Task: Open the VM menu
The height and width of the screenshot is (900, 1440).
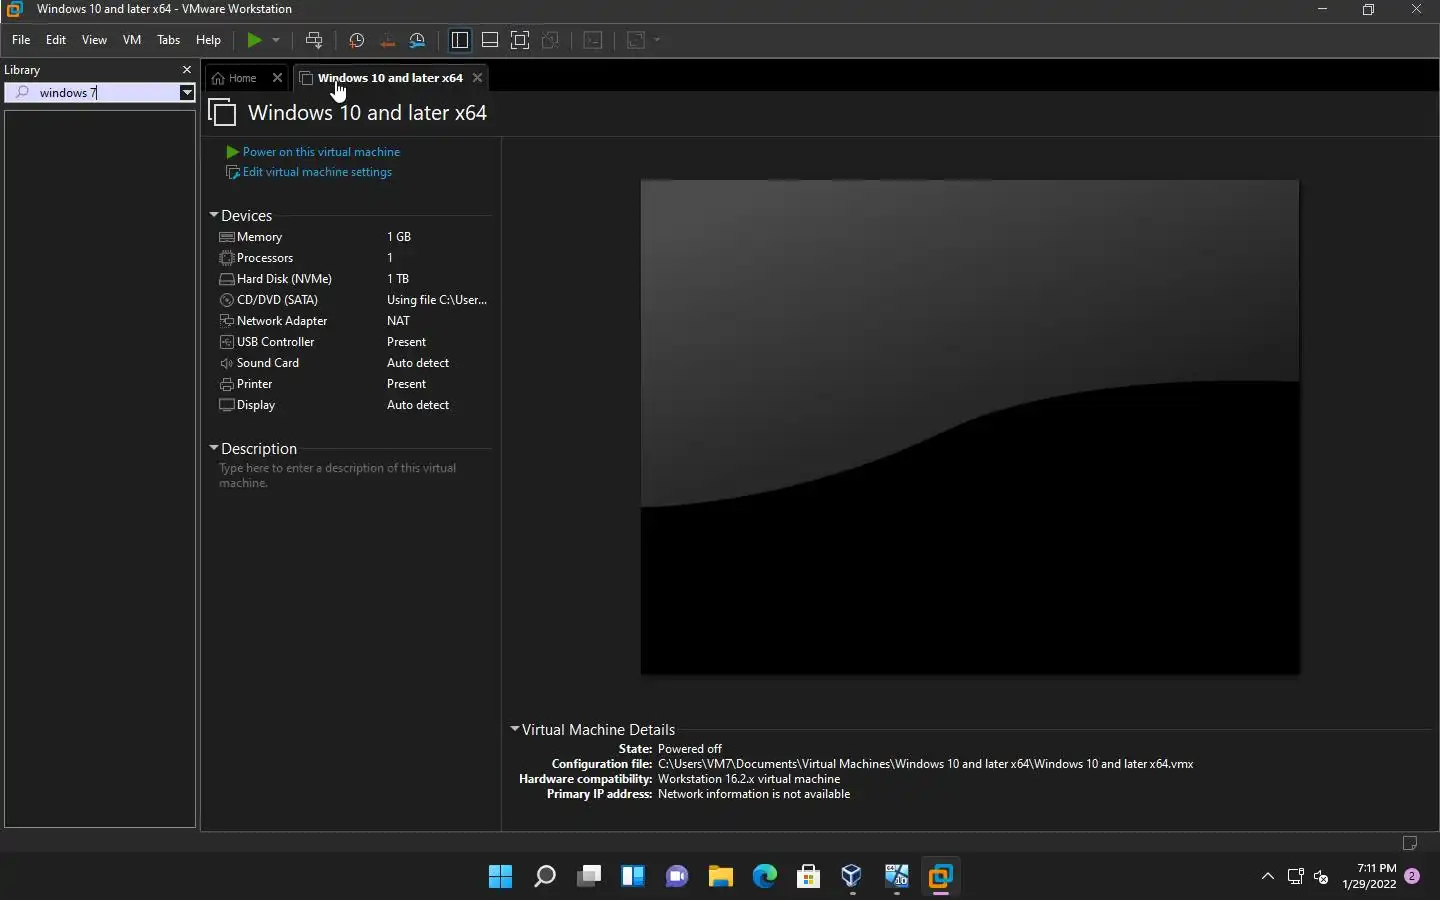Action: [132, 40]
